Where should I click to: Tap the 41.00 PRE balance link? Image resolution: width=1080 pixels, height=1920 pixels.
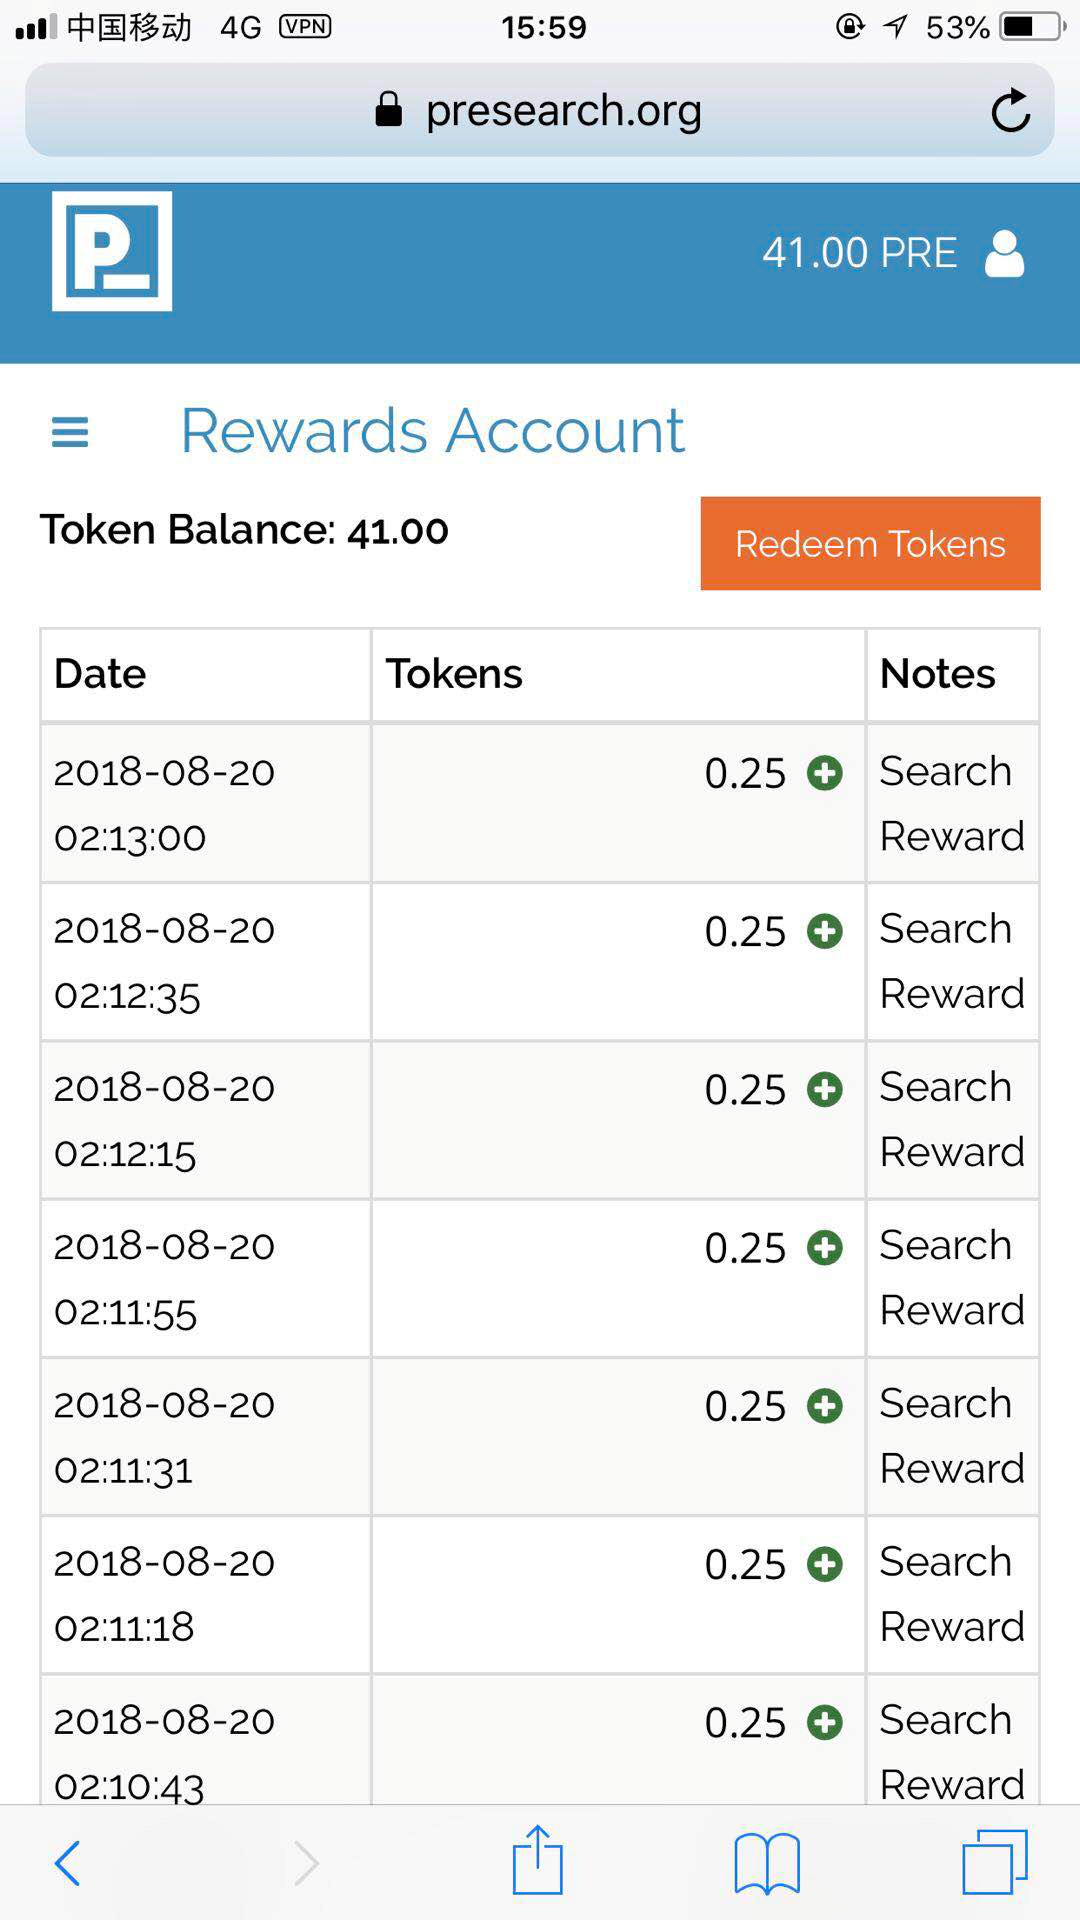(x=860, y=253)
